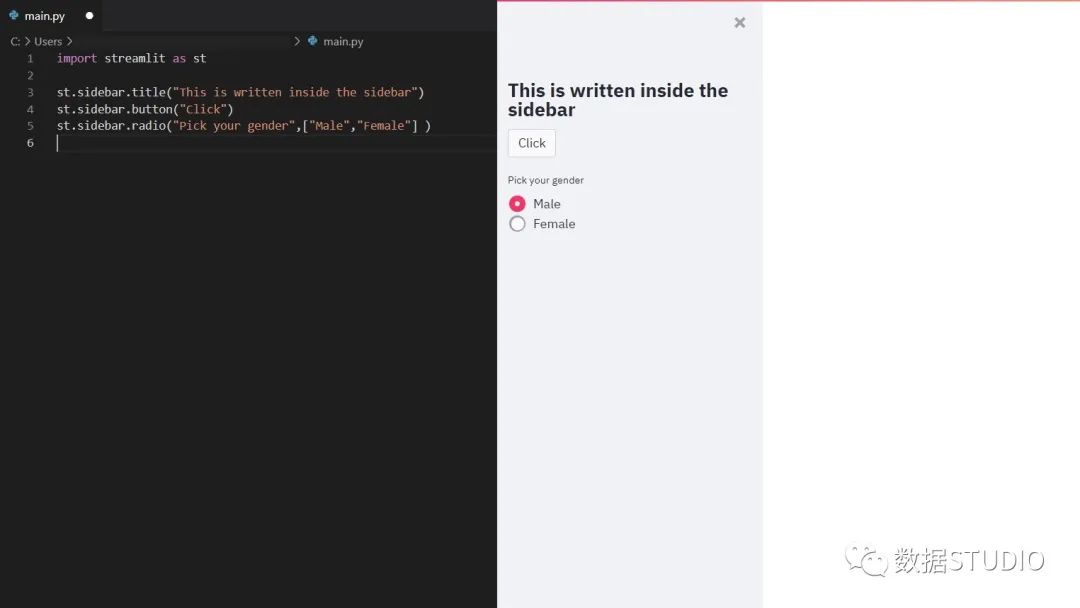Click line number 1 in the gutter

tap(30, 59)
